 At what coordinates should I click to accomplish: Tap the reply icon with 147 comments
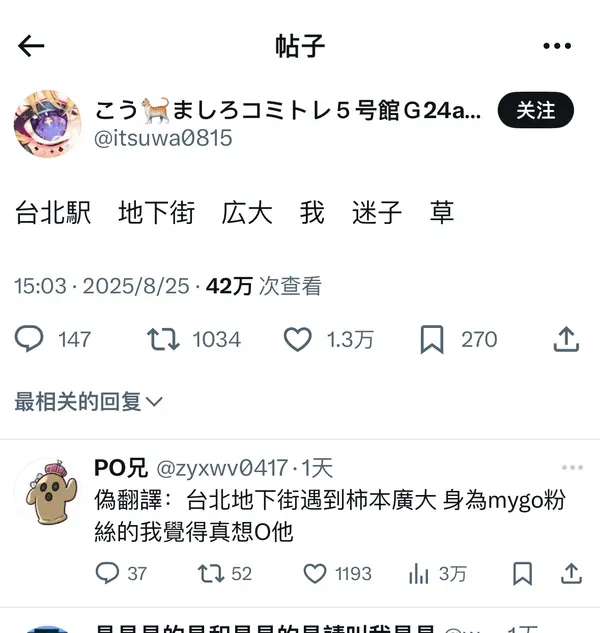click(x=29, y=339)
